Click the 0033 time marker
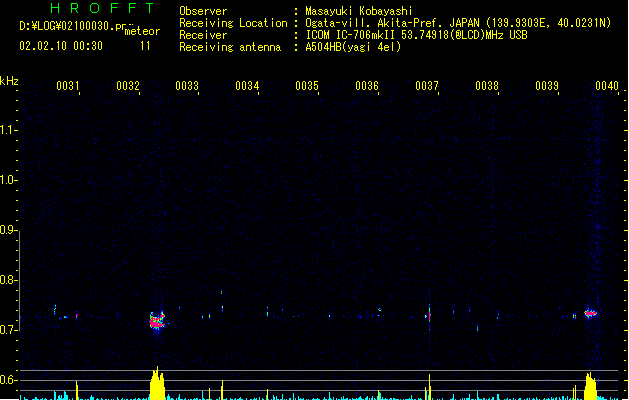629x400 pixels. tap(187, 86)
